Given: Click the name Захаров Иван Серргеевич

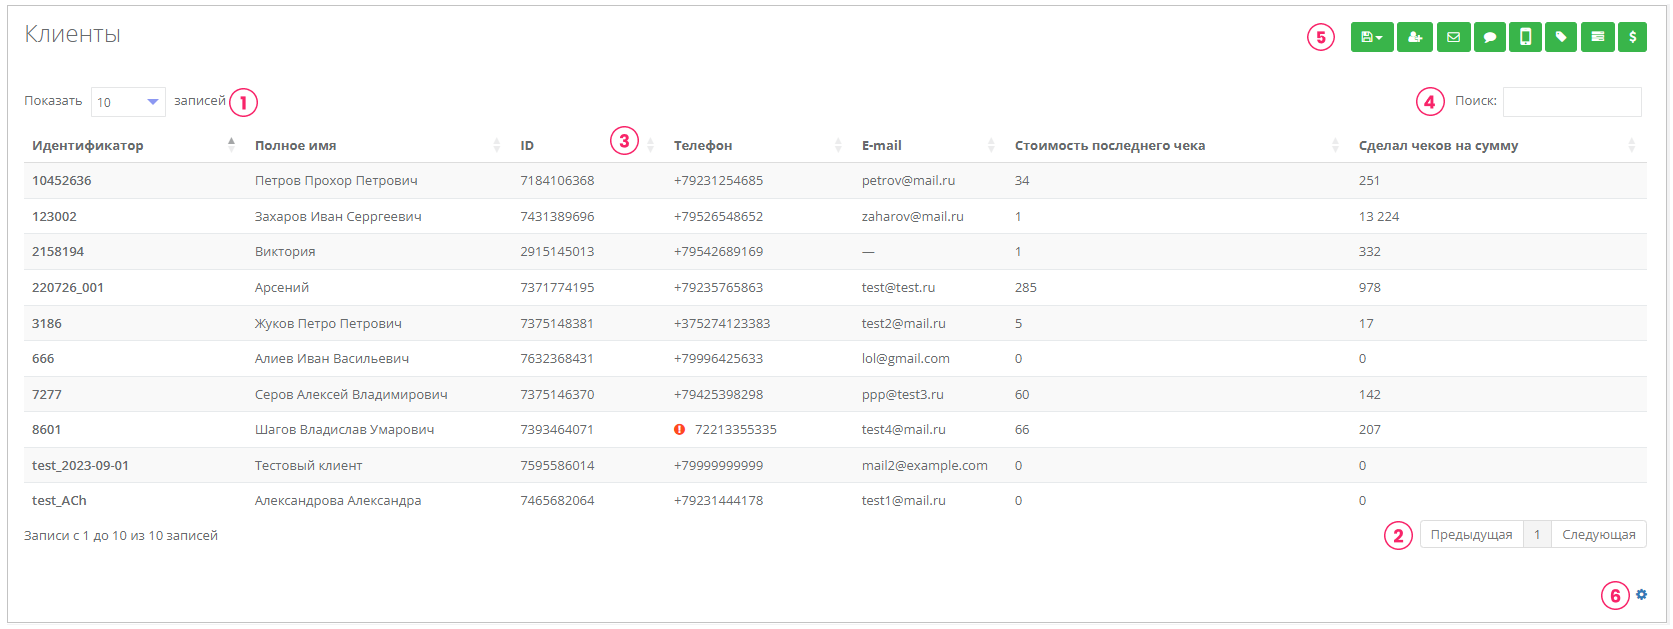Looking at the screenshot, I should tap(338, 216).
